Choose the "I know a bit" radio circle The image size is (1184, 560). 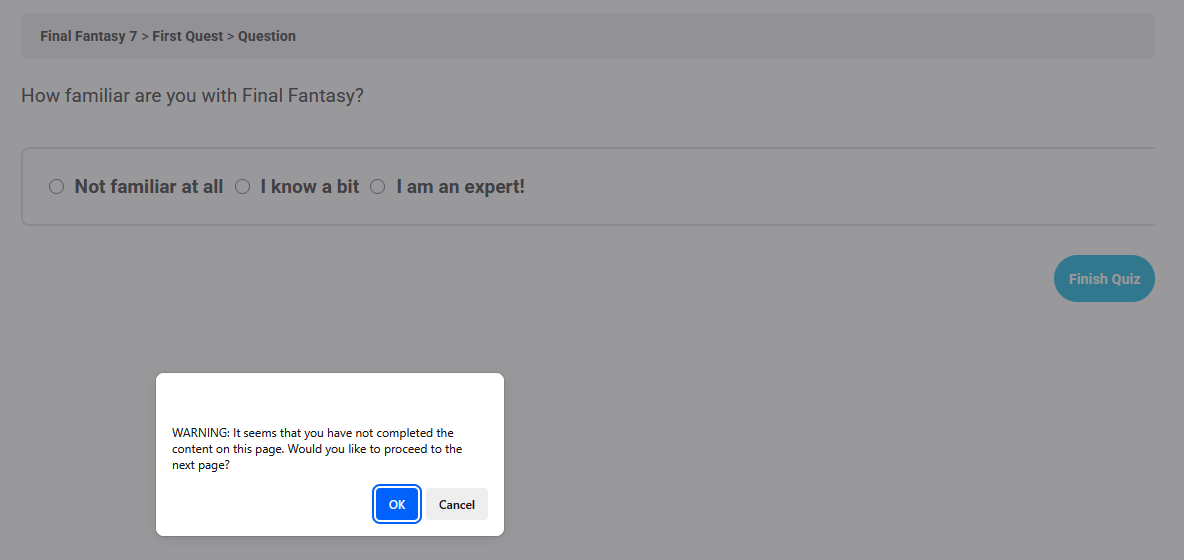pos(242,186)
